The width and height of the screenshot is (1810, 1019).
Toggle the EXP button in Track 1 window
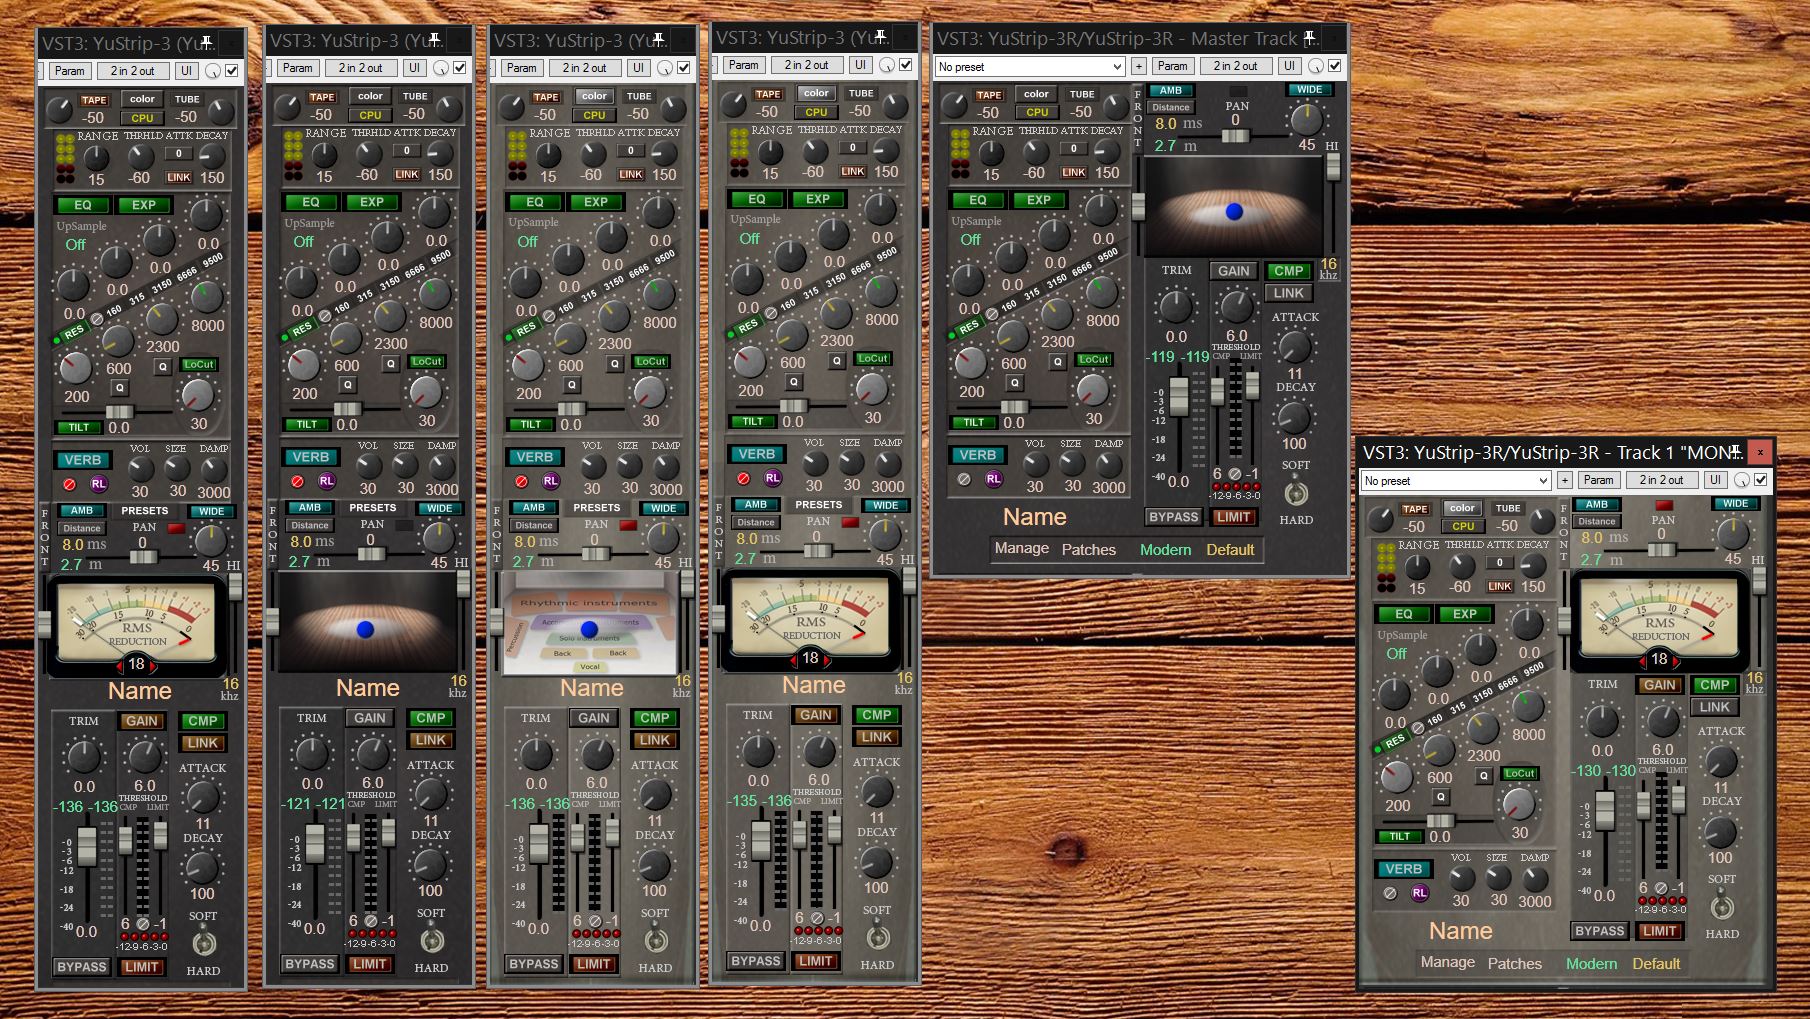click(1465, 614)
